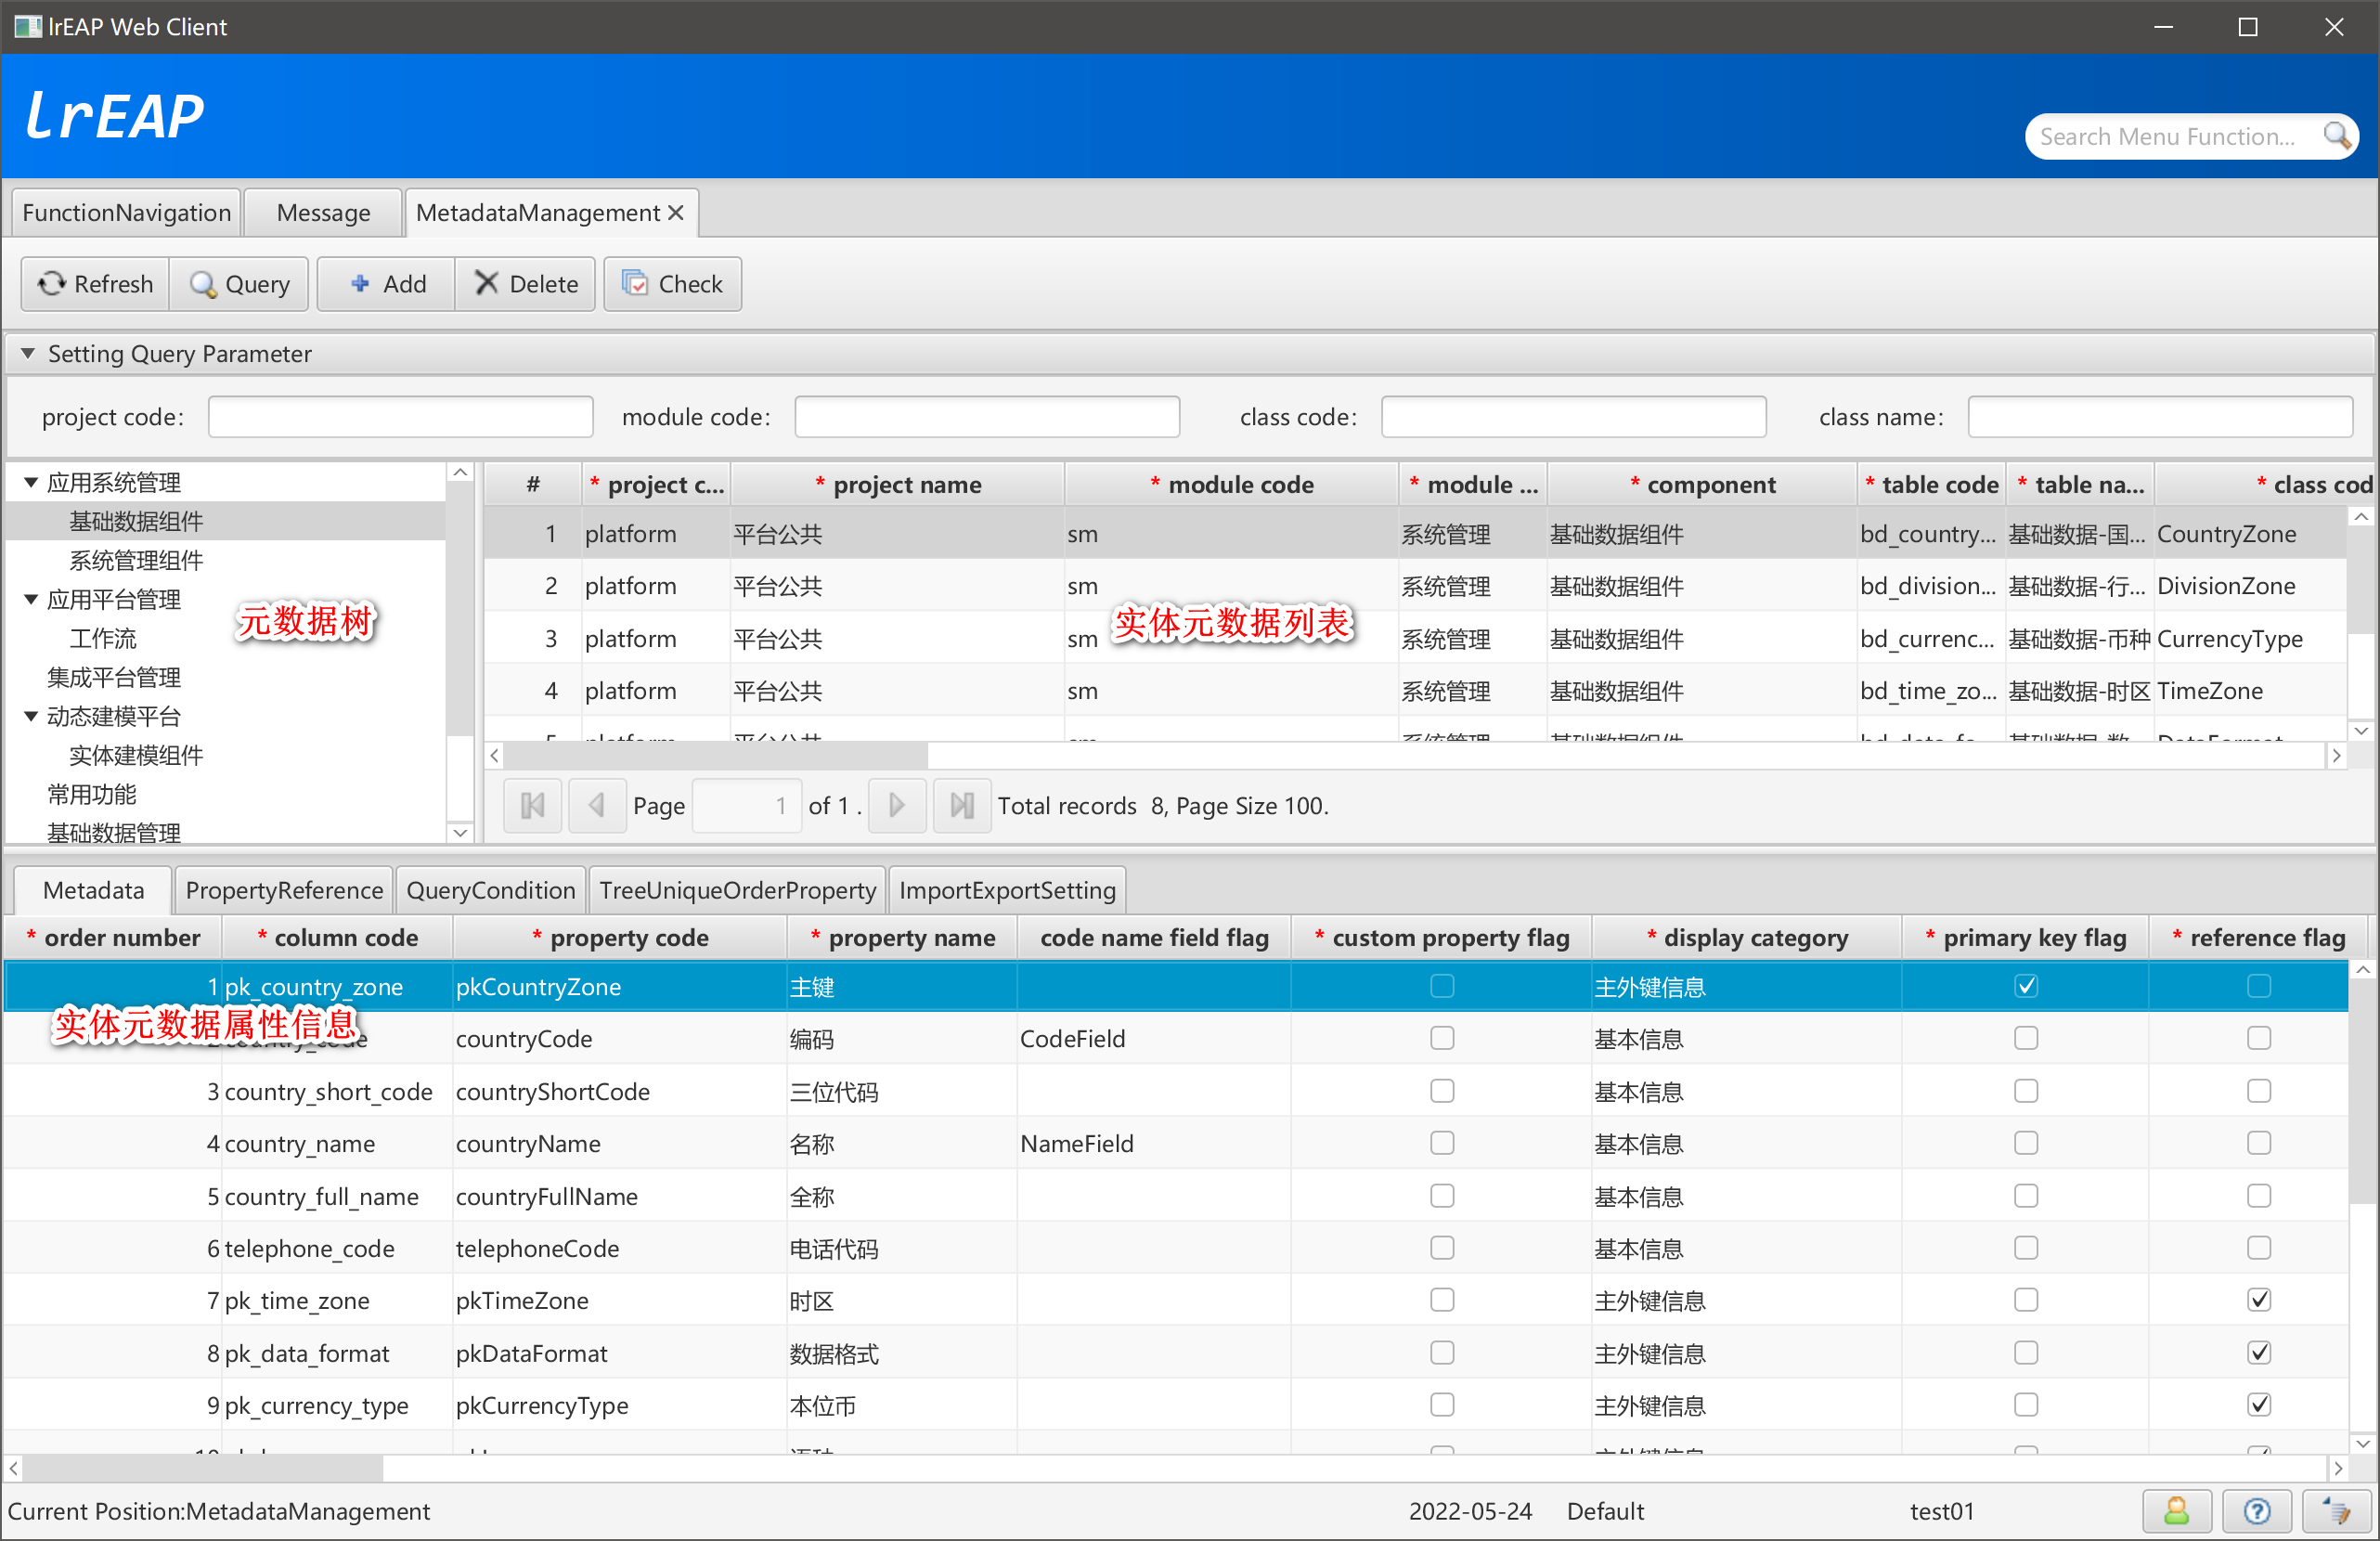Image resolution: width=2380 pixels, height=1541 pixels.
Task: Go to the next page
Action: [897, 806]
